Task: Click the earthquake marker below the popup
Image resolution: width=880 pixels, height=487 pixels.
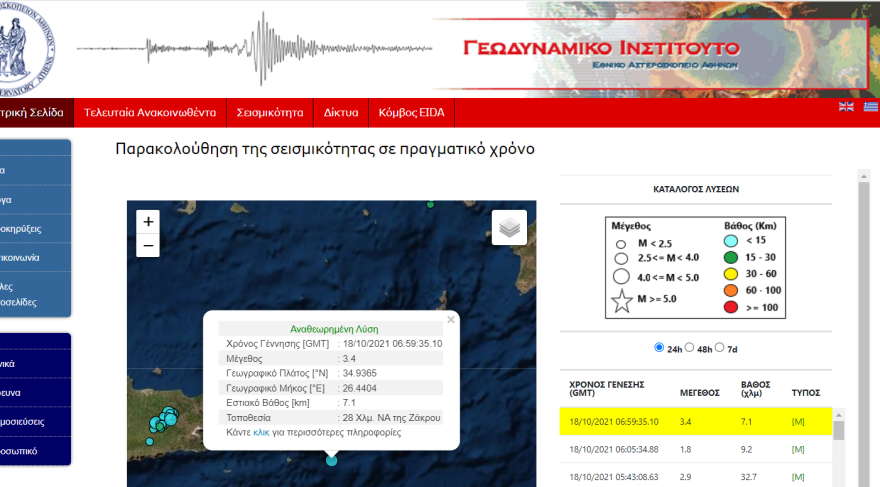Action: (x=332, y=461)
